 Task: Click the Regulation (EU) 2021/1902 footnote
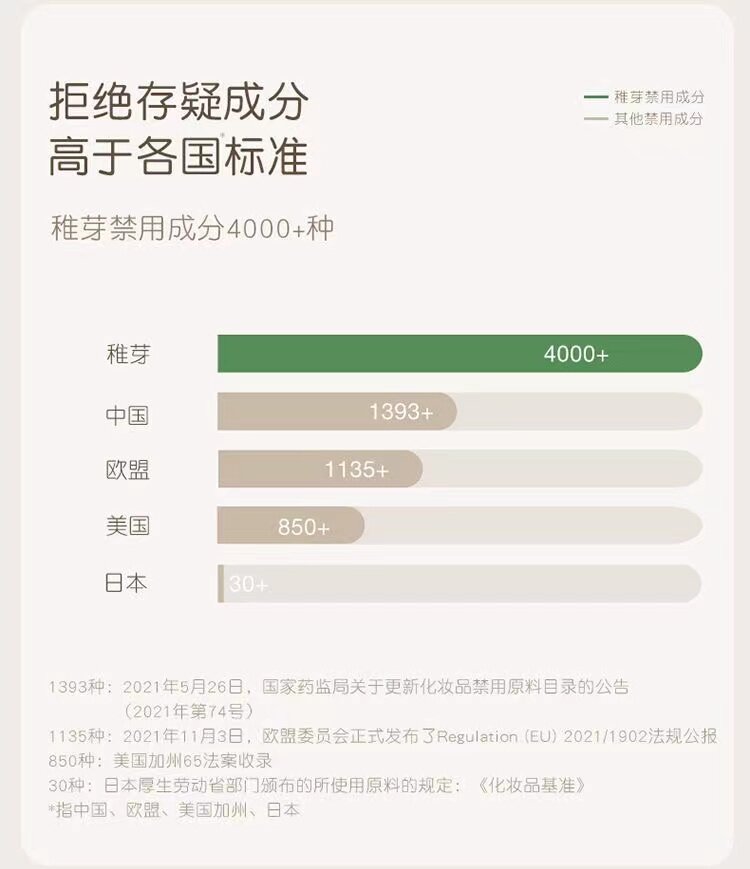pyautogui.click(x=382, y=736)
